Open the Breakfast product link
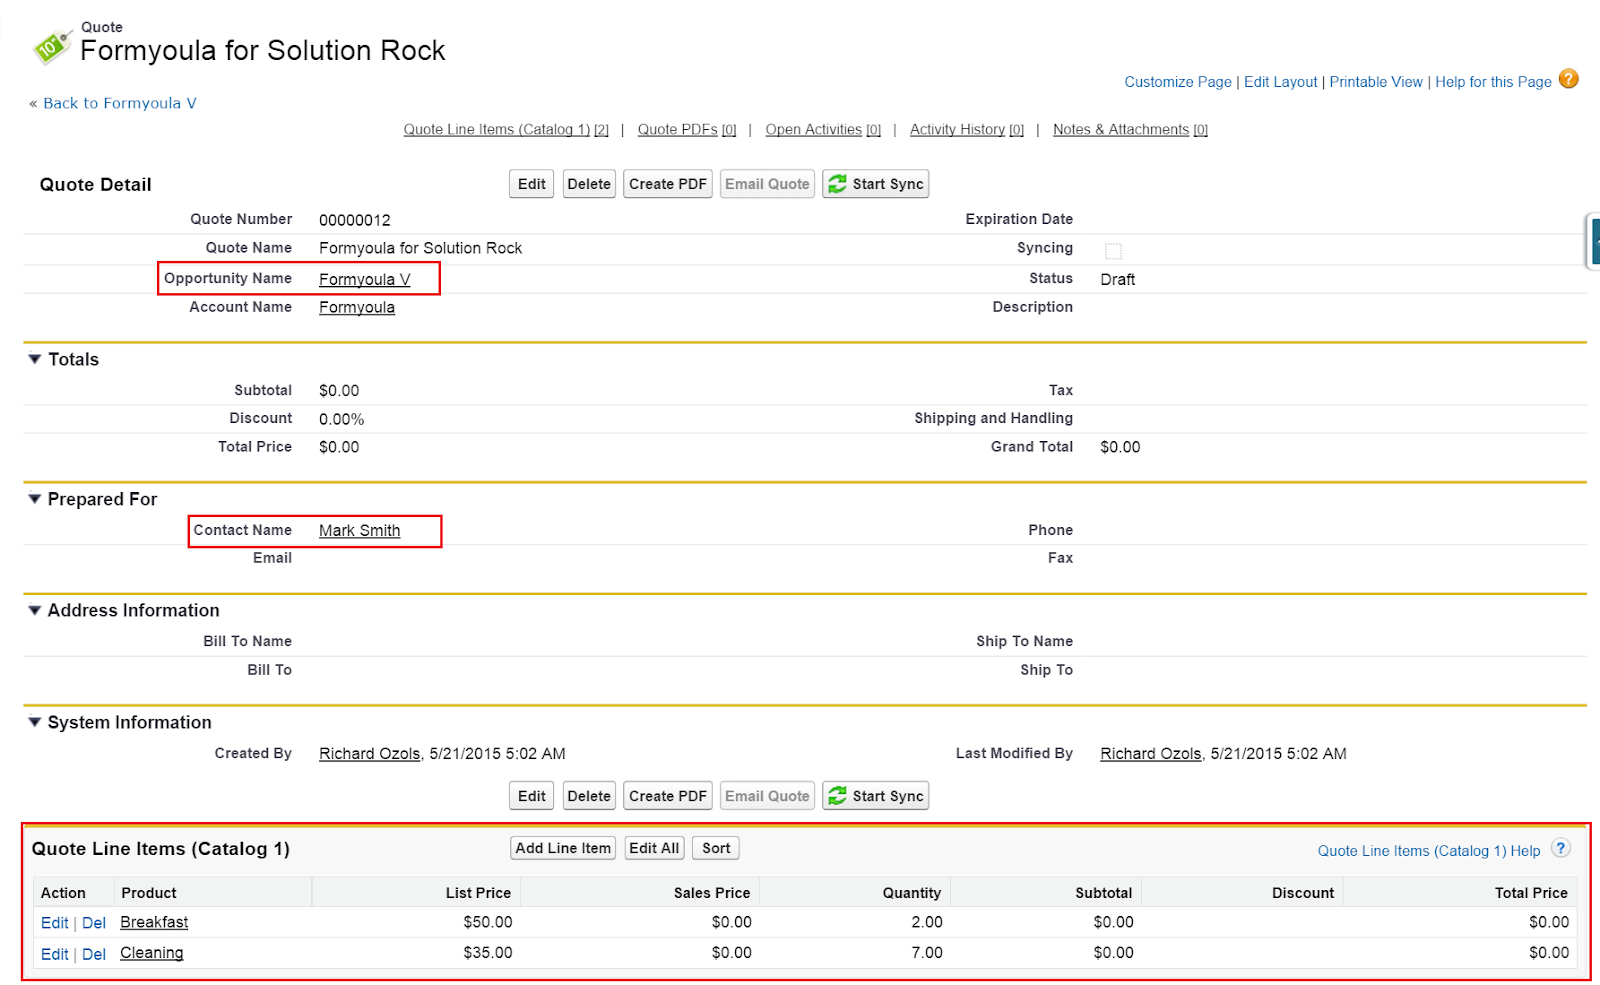The width and height of the screenshot is (1600, 985). coord(154,922)
